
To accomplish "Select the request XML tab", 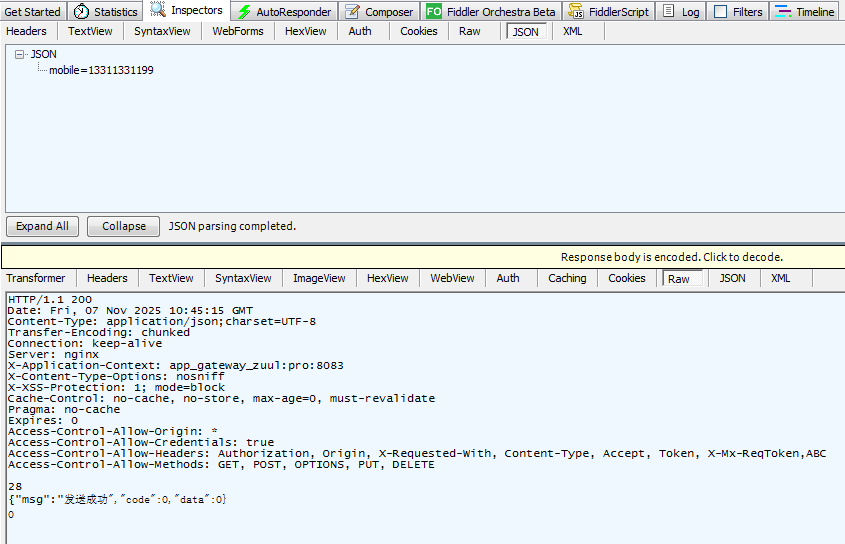I will [572, 31].
